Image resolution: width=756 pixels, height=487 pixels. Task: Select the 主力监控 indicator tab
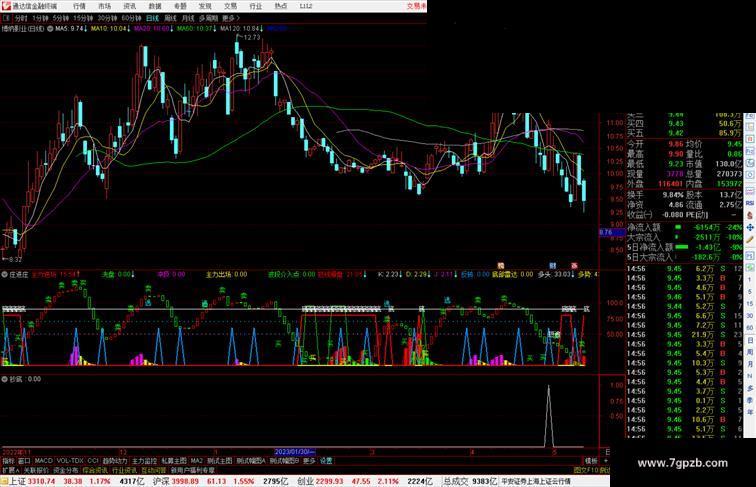click(144, 461)
